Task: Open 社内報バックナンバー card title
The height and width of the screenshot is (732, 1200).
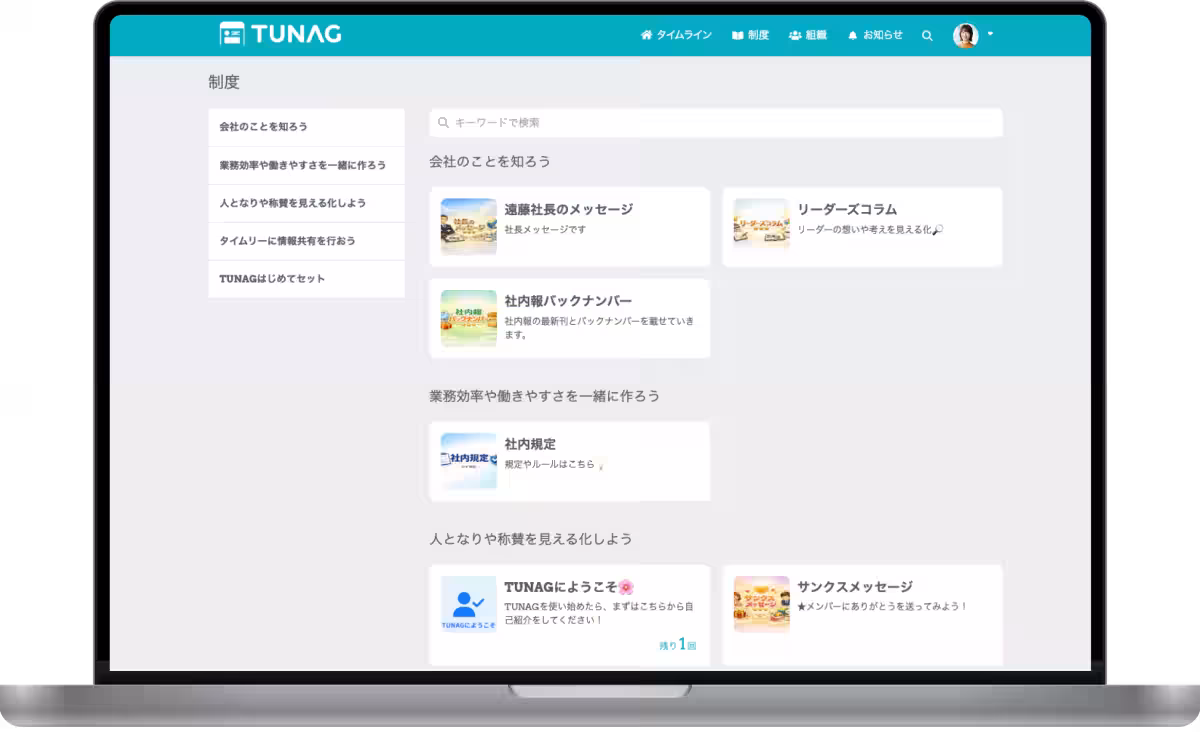Action: pos(568,300)
